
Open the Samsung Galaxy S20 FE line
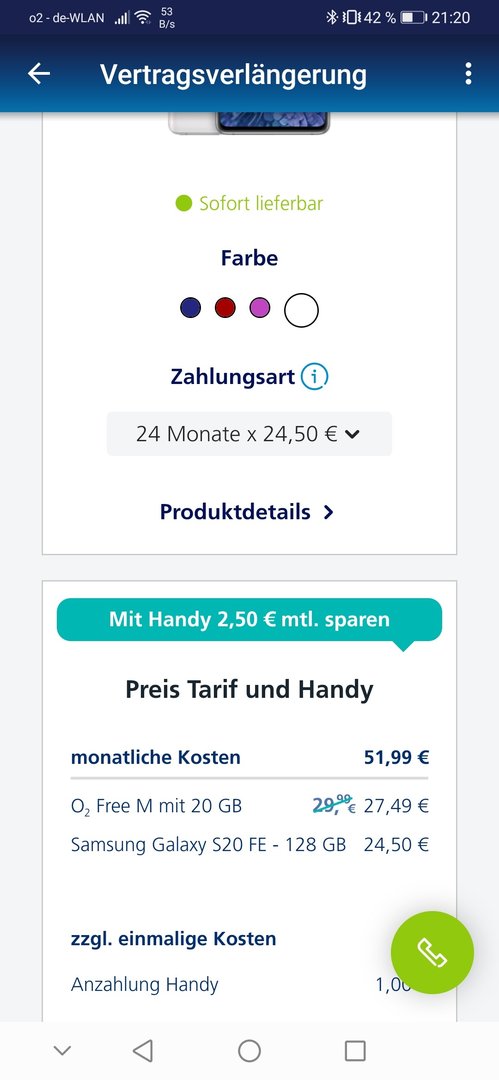click(x=250, y=844)
